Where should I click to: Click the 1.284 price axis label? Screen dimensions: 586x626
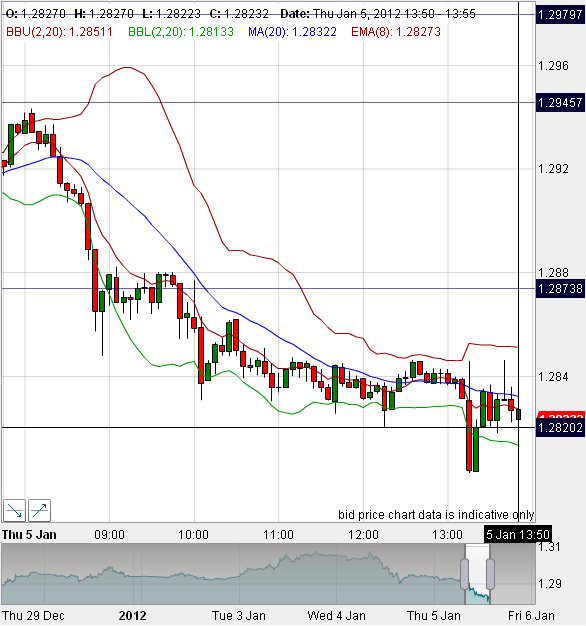(x=553, y=376)
